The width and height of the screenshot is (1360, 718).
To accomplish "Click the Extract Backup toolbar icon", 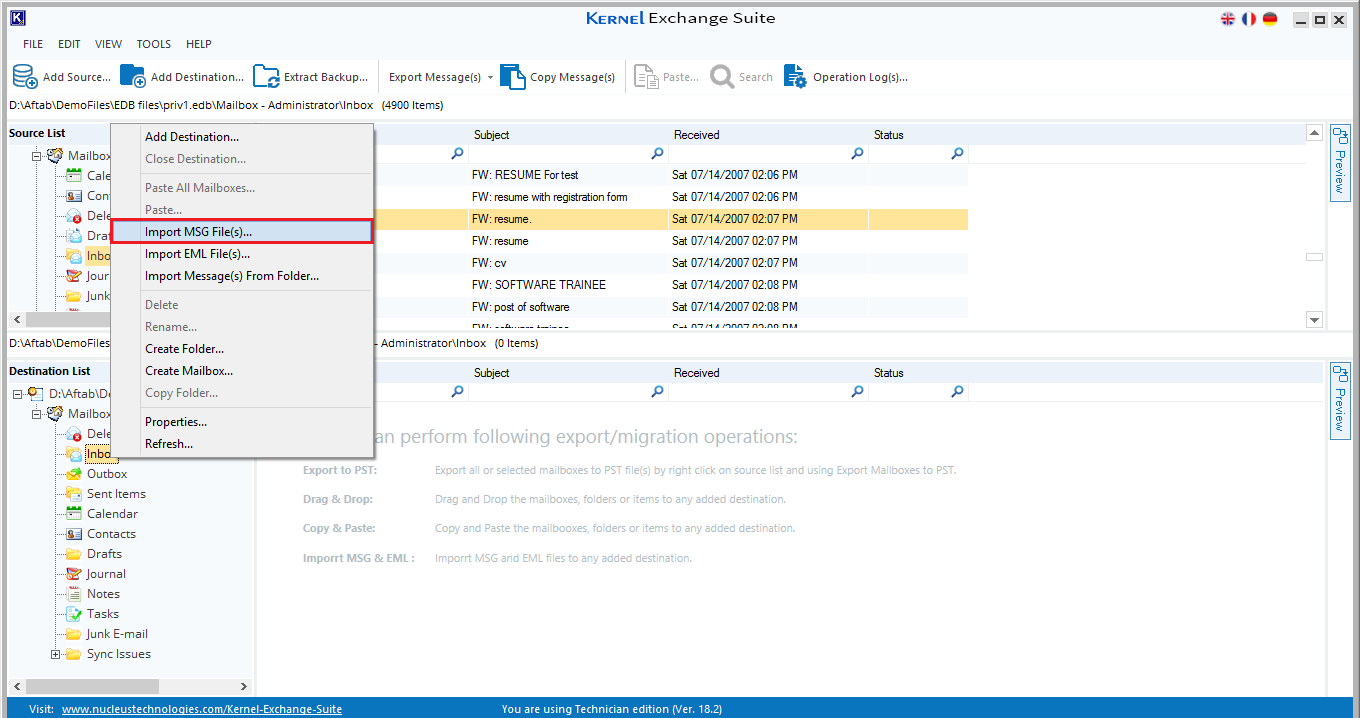I will 266,77.
